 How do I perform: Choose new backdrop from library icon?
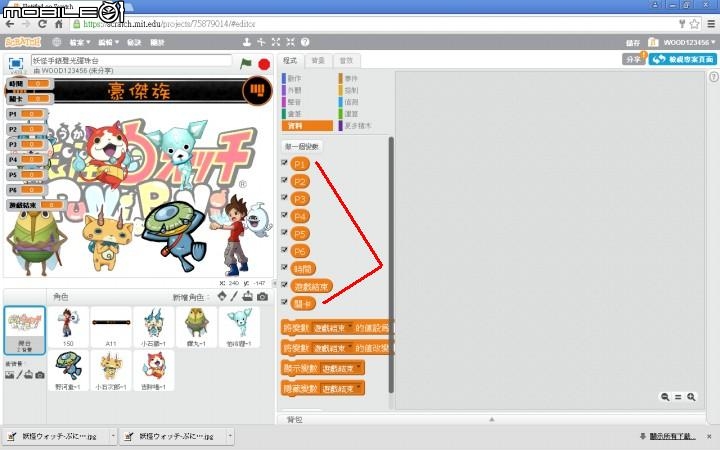click(9, 375)
